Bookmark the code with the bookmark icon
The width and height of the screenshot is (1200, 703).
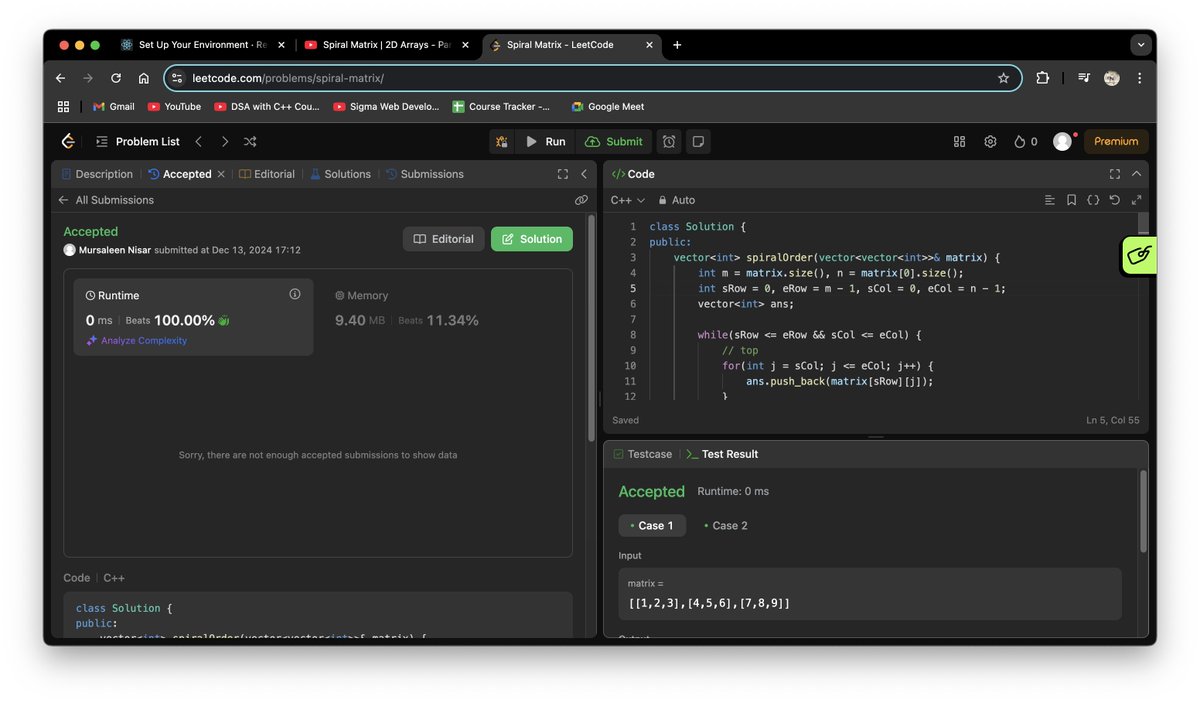click(x=1071, y=199)
